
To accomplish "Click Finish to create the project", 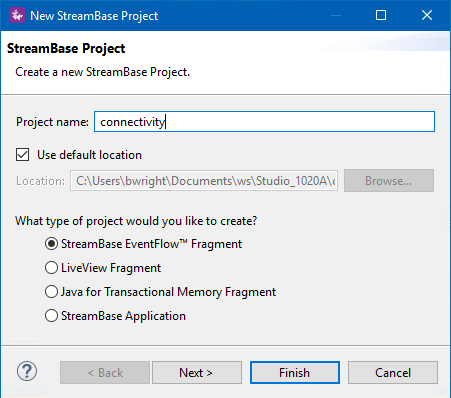I will click(295, 373).
